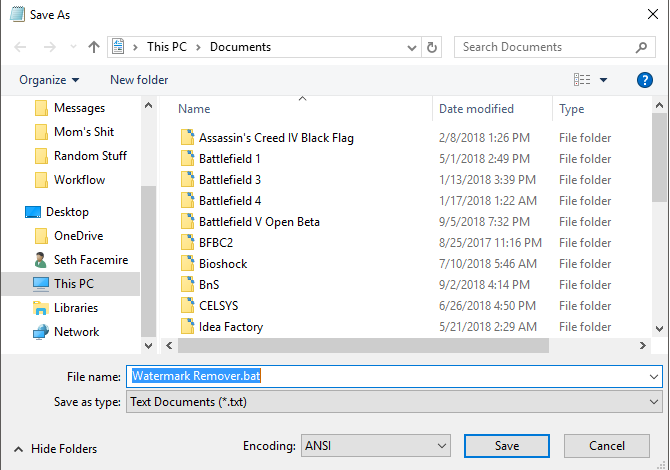Viewport: 670px width, 470px height.
Task: Select the Bioshock folder
Action: [223, 264]
